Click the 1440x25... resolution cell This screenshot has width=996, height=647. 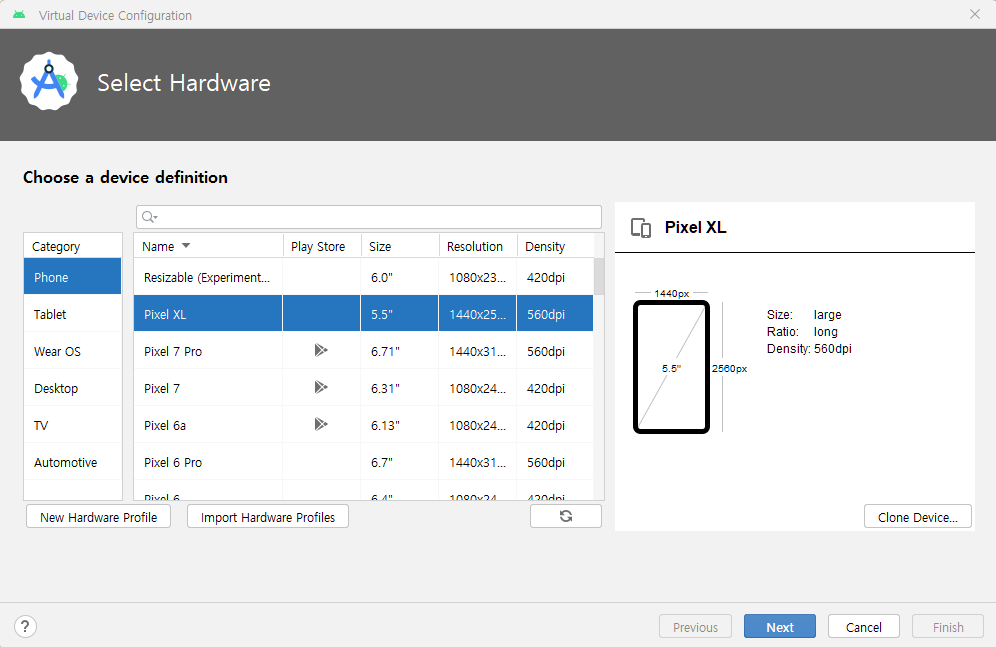coord(477,314)
